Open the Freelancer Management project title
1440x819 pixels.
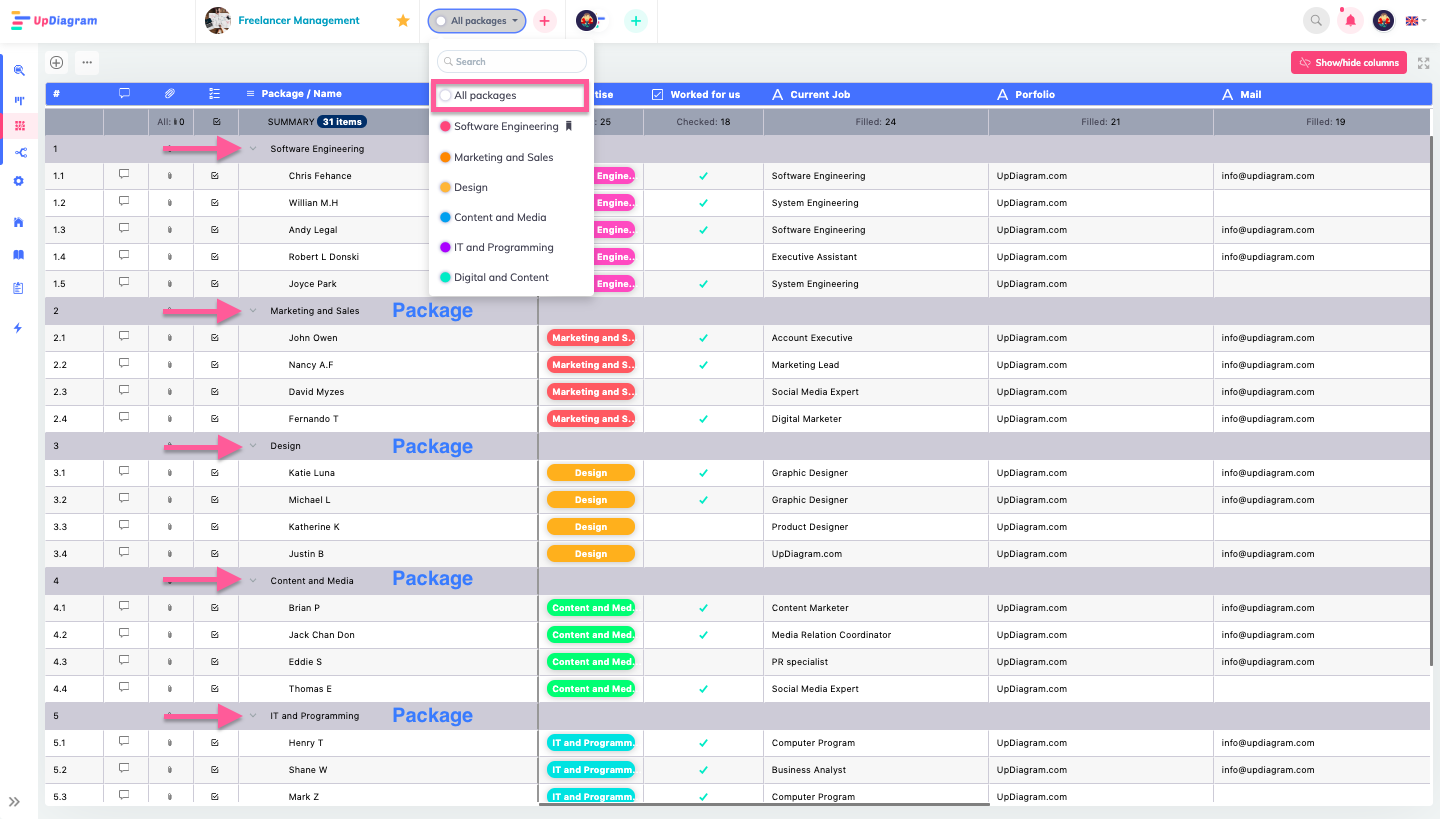click(x=298, y=20)
